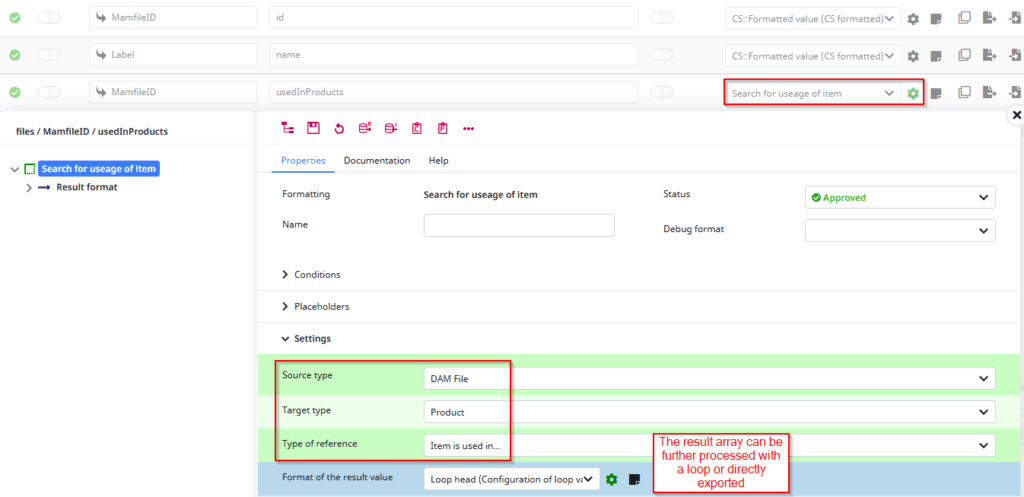
Task: Click the file import icon on id row
Action: click(x=1014, y=18)
